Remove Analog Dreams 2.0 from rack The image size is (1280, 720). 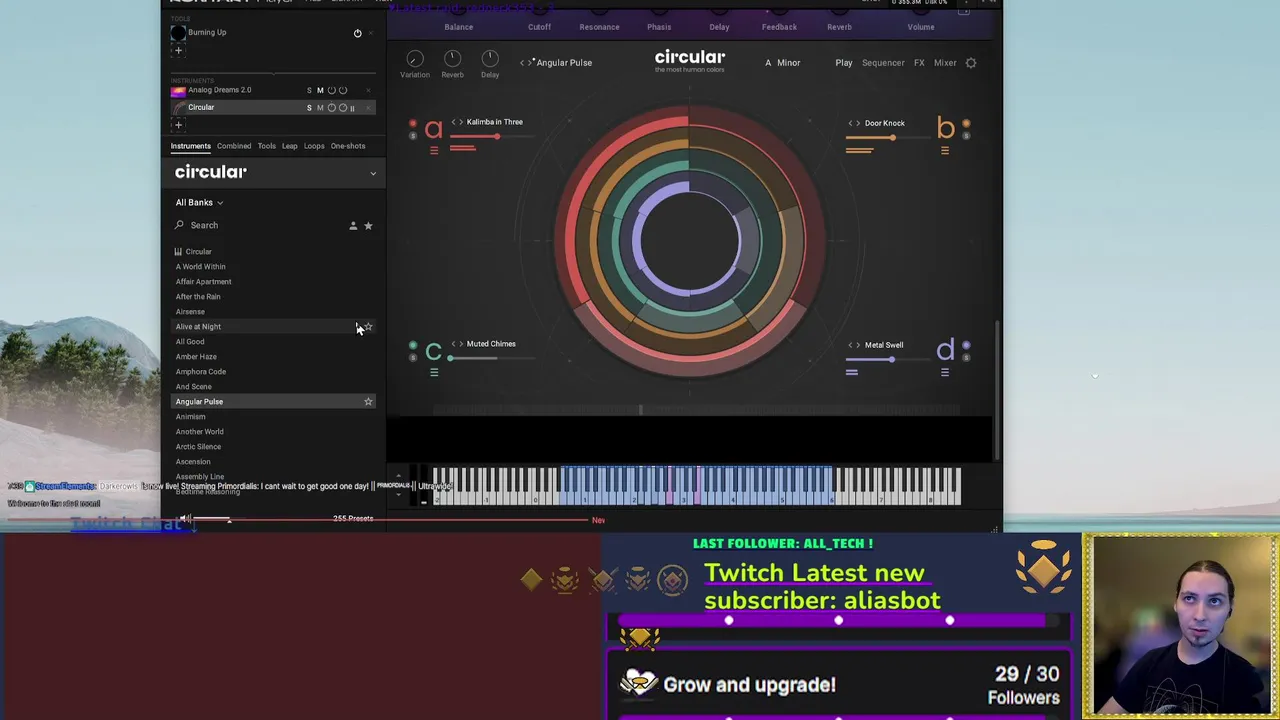(x=368, y=91)
